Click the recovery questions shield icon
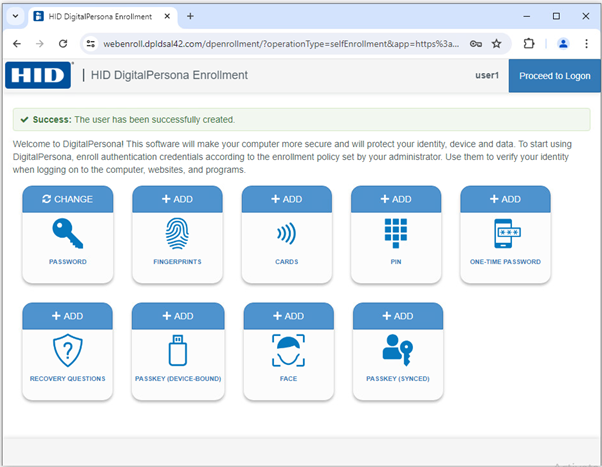Viewport: 602px width, 467px height. click(x=67, y=351)
